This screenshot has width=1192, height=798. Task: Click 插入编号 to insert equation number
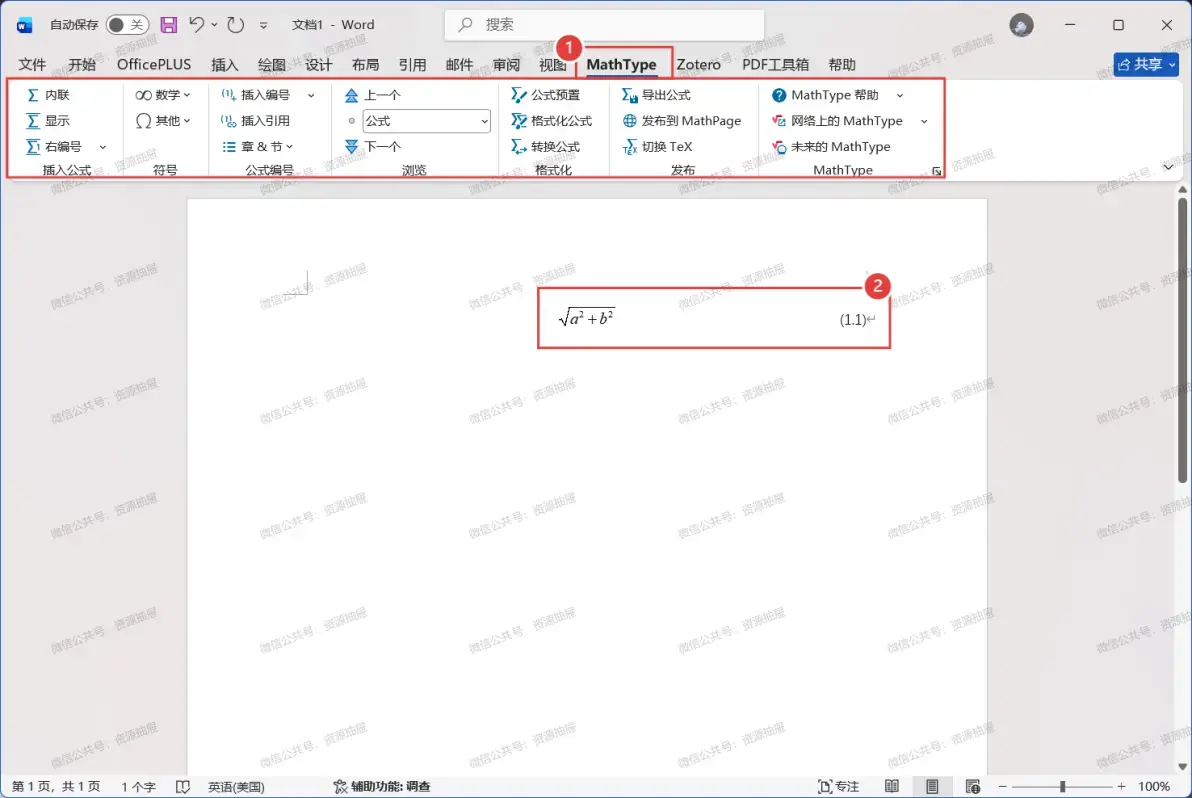(x=256, y=95)
